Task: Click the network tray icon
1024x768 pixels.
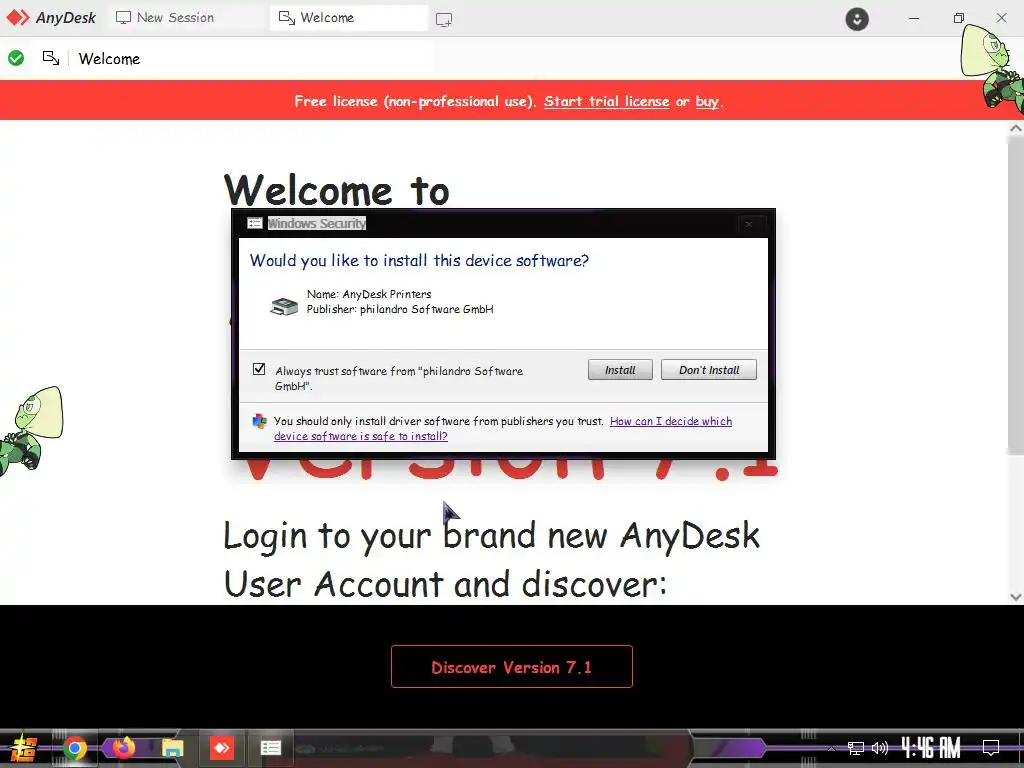Action: coord(856,748)
